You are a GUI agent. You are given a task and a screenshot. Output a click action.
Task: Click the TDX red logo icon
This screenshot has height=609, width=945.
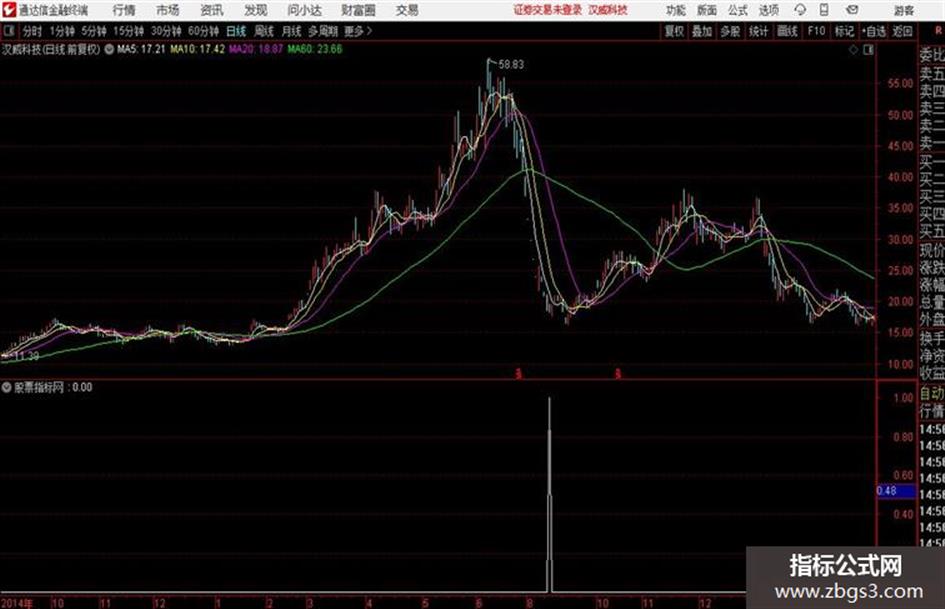pyautogui.click(x=9, y=10)
